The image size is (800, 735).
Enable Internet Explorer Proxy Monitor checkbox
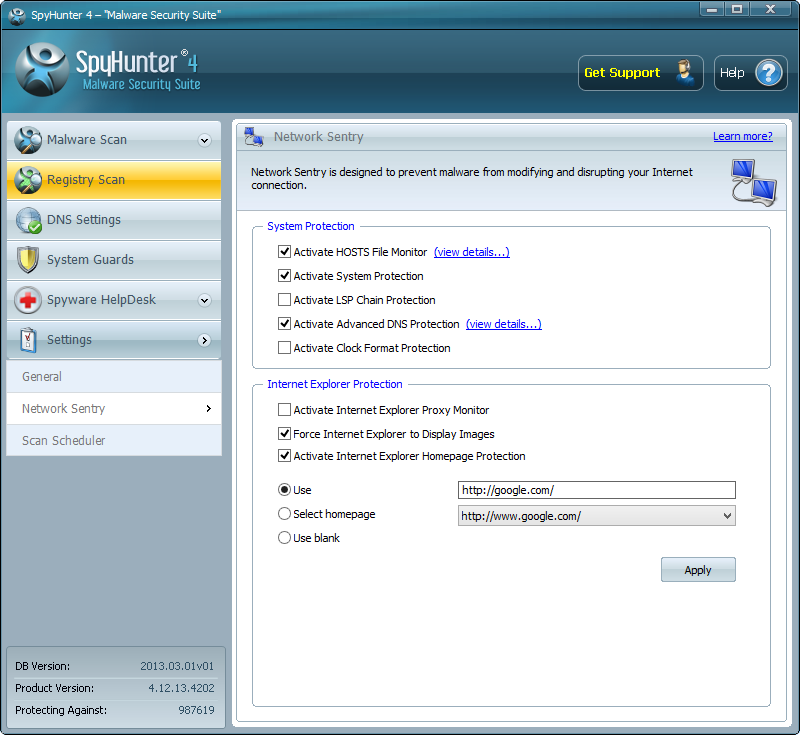(x=285, y=410)
